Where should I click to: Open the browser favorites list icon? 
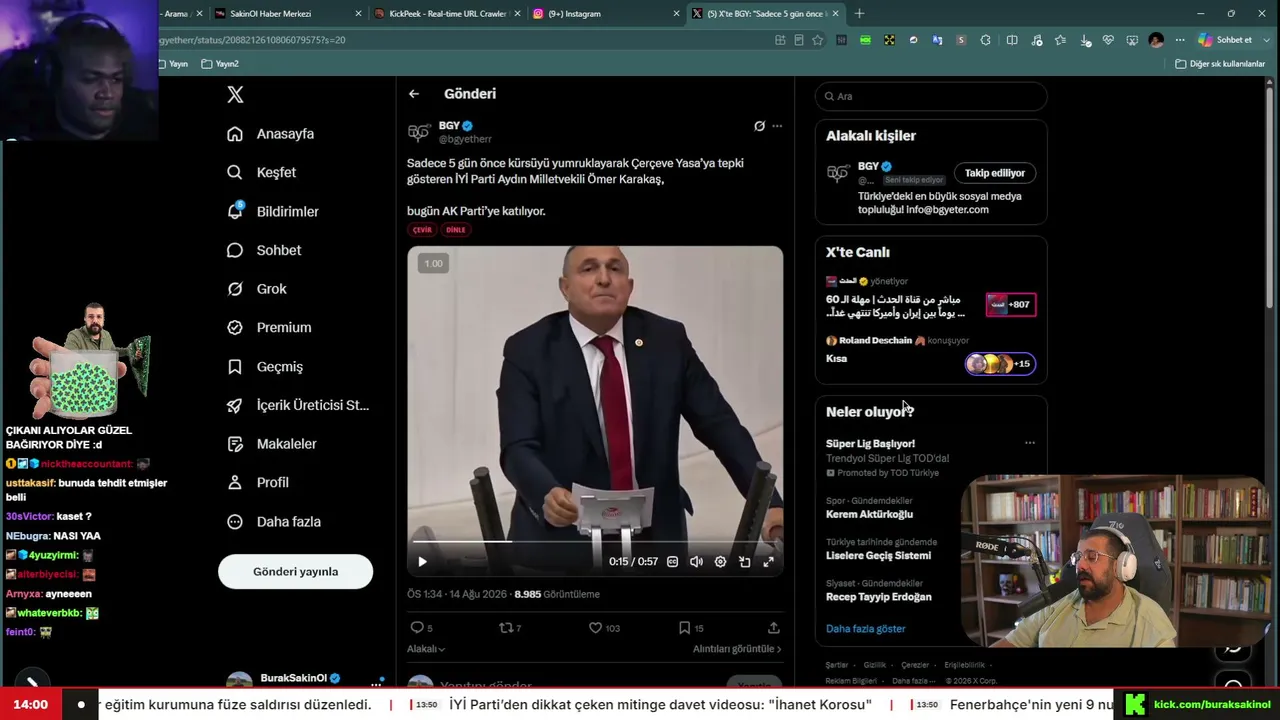click(1060, 40)
